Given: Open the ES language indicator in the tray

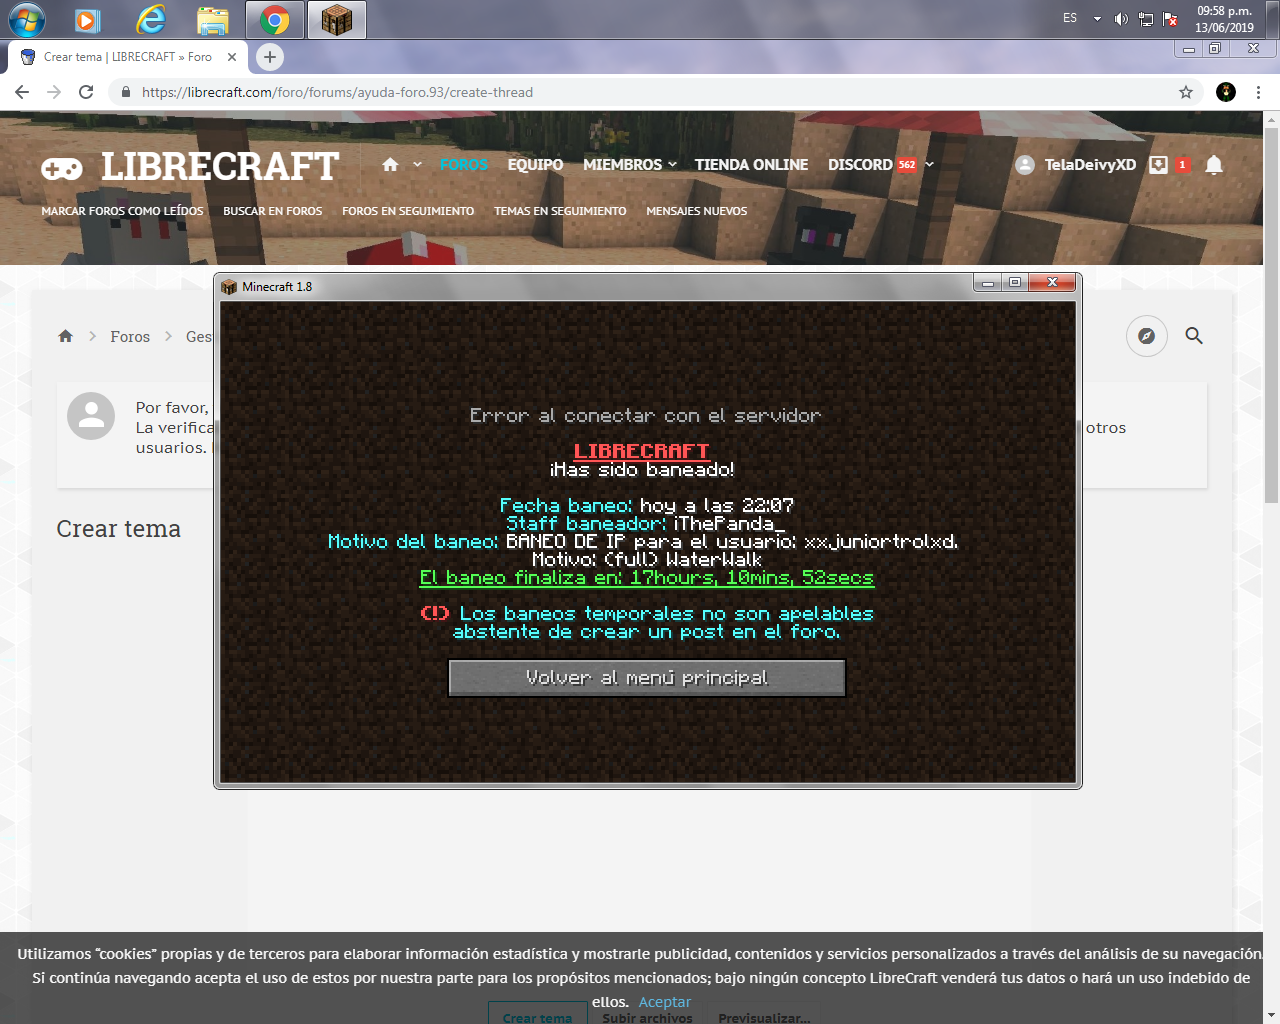Looking at the screenshot, I should click(x=1070, y=19).
